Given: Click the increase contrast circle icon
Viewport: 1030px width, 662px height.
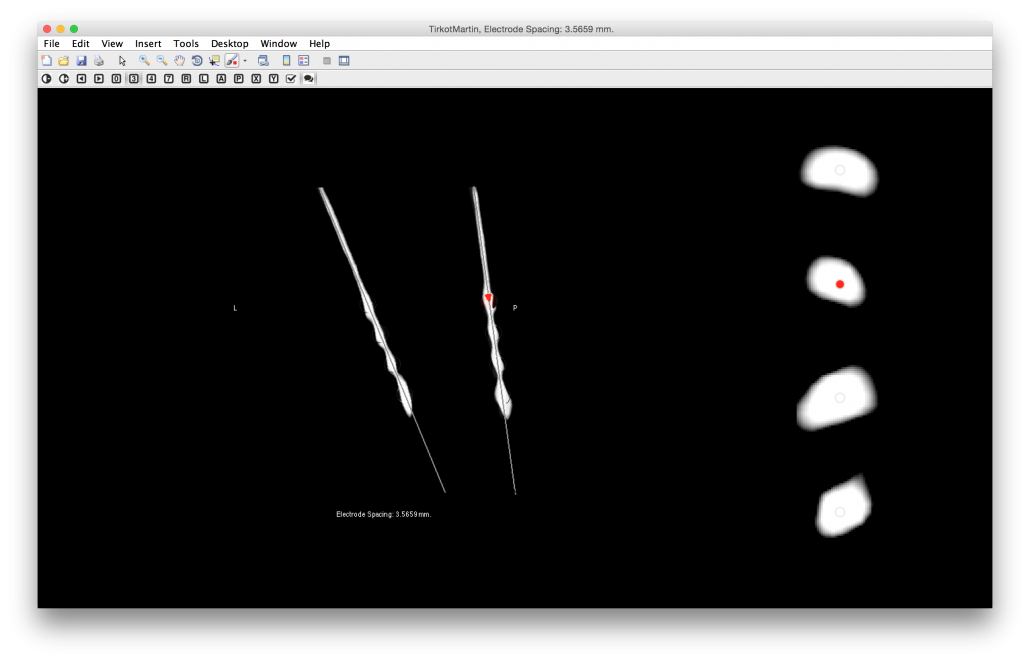Looking at the screenshot, I should [64, 79].
